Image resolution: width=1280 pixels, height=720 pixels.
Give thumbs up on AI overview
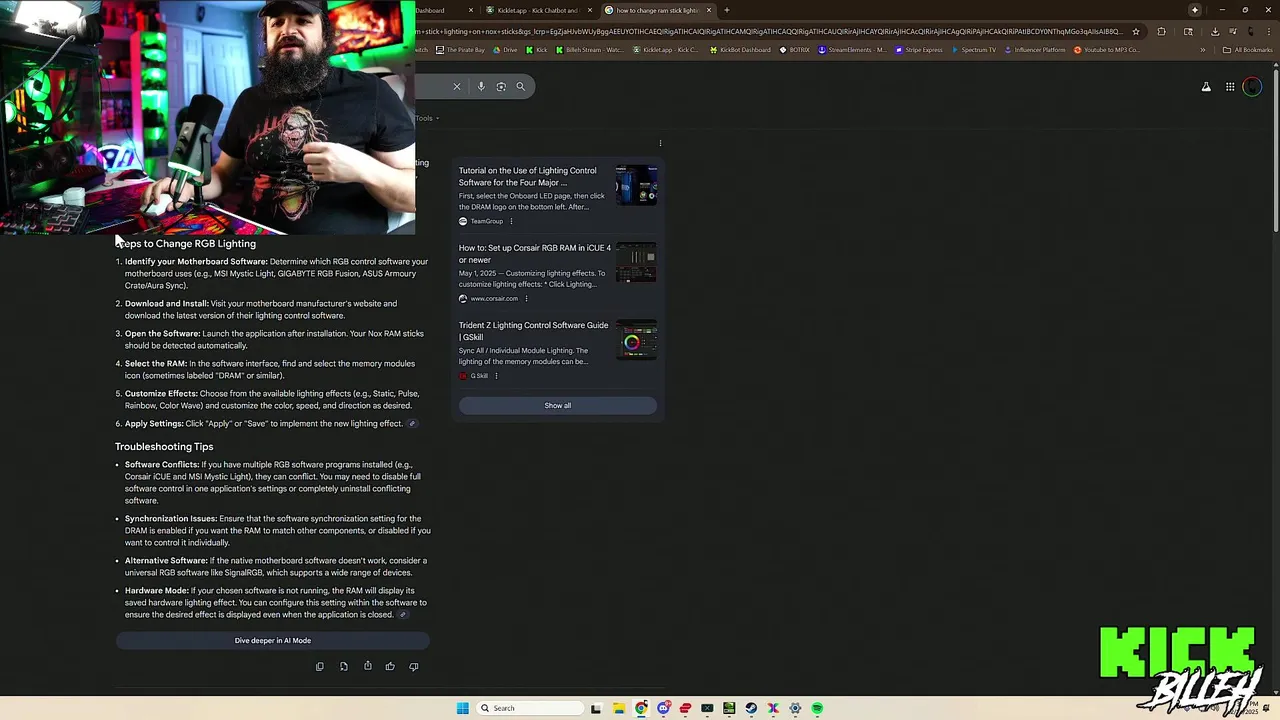coord(390,666)
